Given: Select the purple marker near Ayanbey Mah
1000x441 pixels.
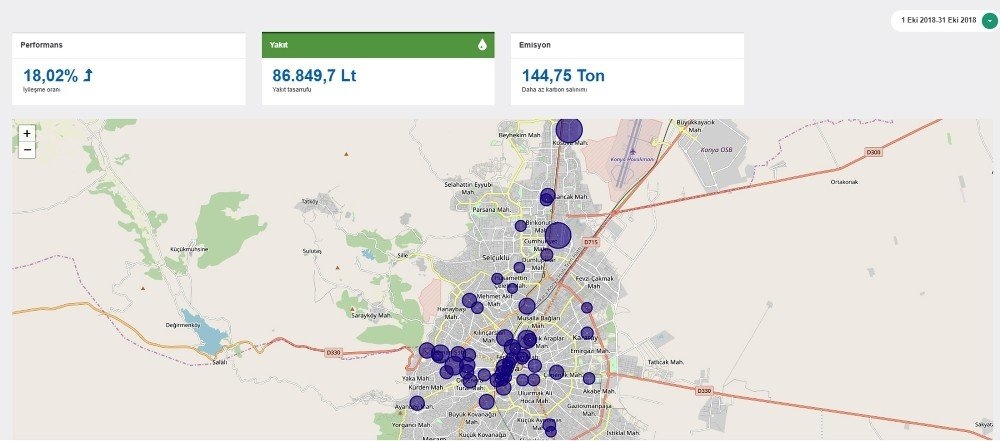Looking at the screenshot, I should point(417,403).
